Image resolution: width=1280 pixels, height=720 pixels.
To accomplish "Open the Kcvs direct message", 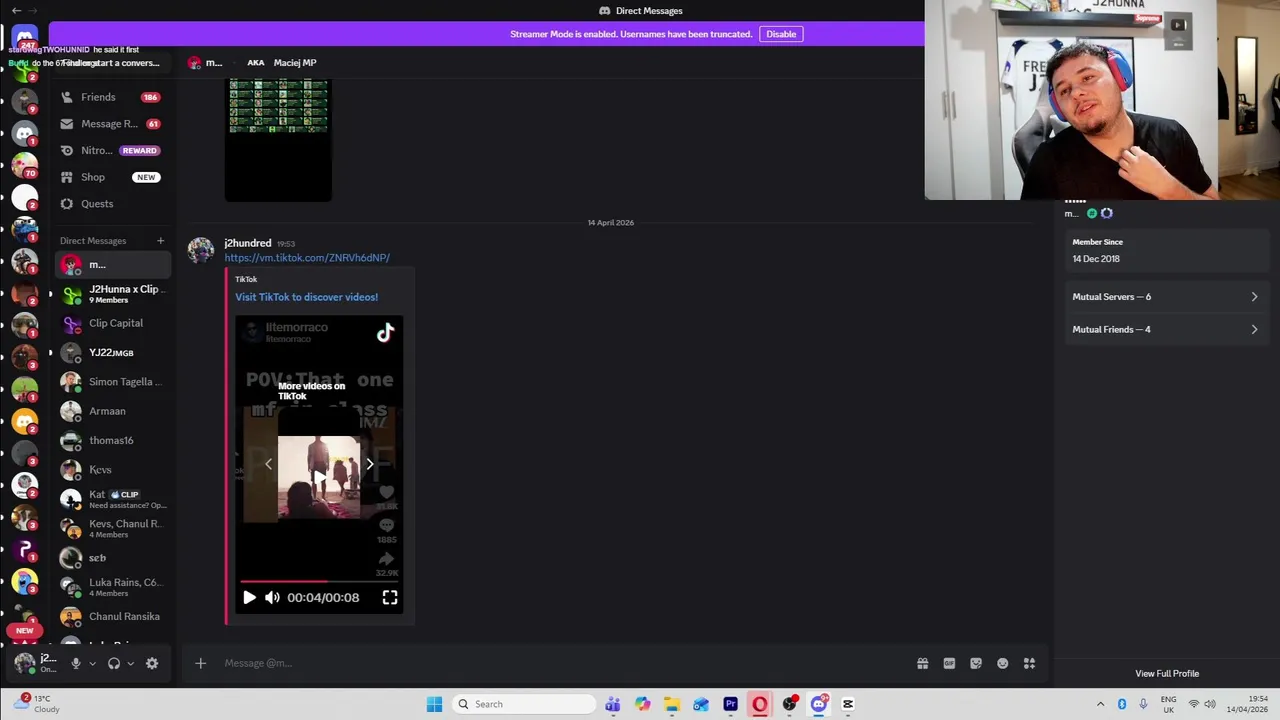I will [x=112, y=470].
